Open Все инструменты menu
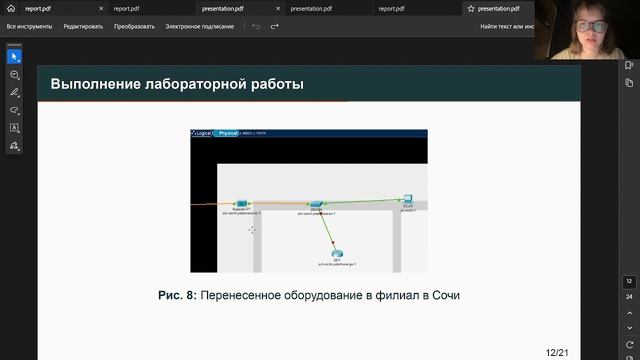Image resolution: width=640 pixels, height=360 pixels. (x=29, y=27)
